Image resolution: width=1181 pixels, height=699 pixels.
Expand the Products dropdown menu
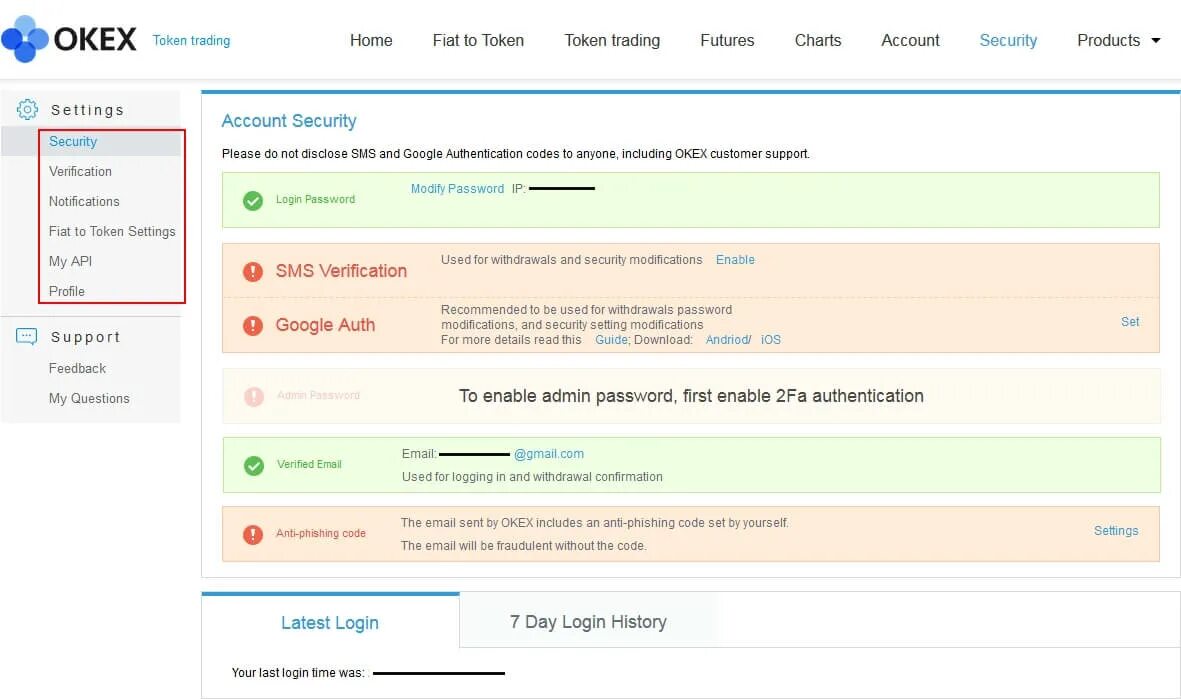point(1118,41)
